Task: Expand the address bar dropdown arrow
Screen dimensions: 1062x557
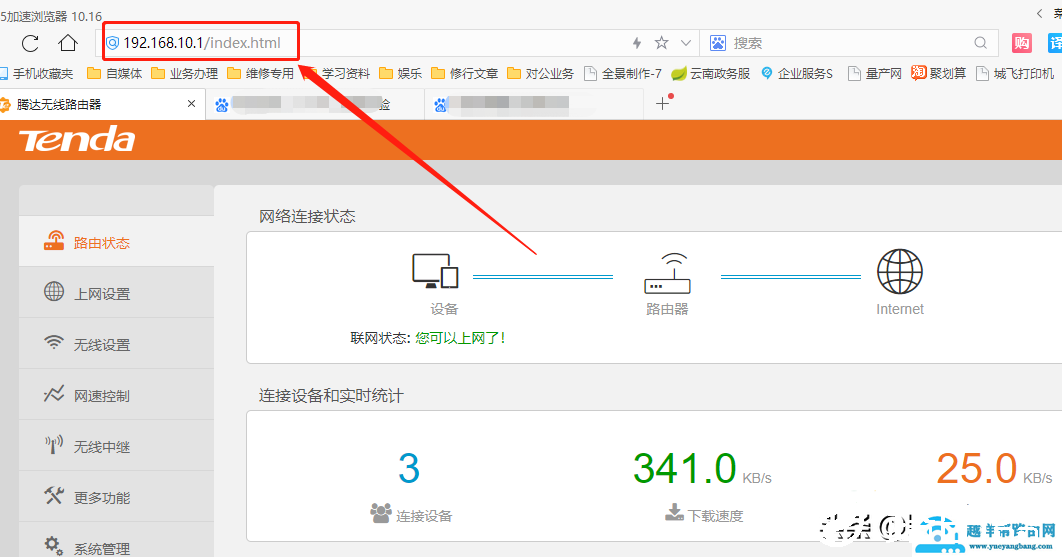Action: click(686, 43)
